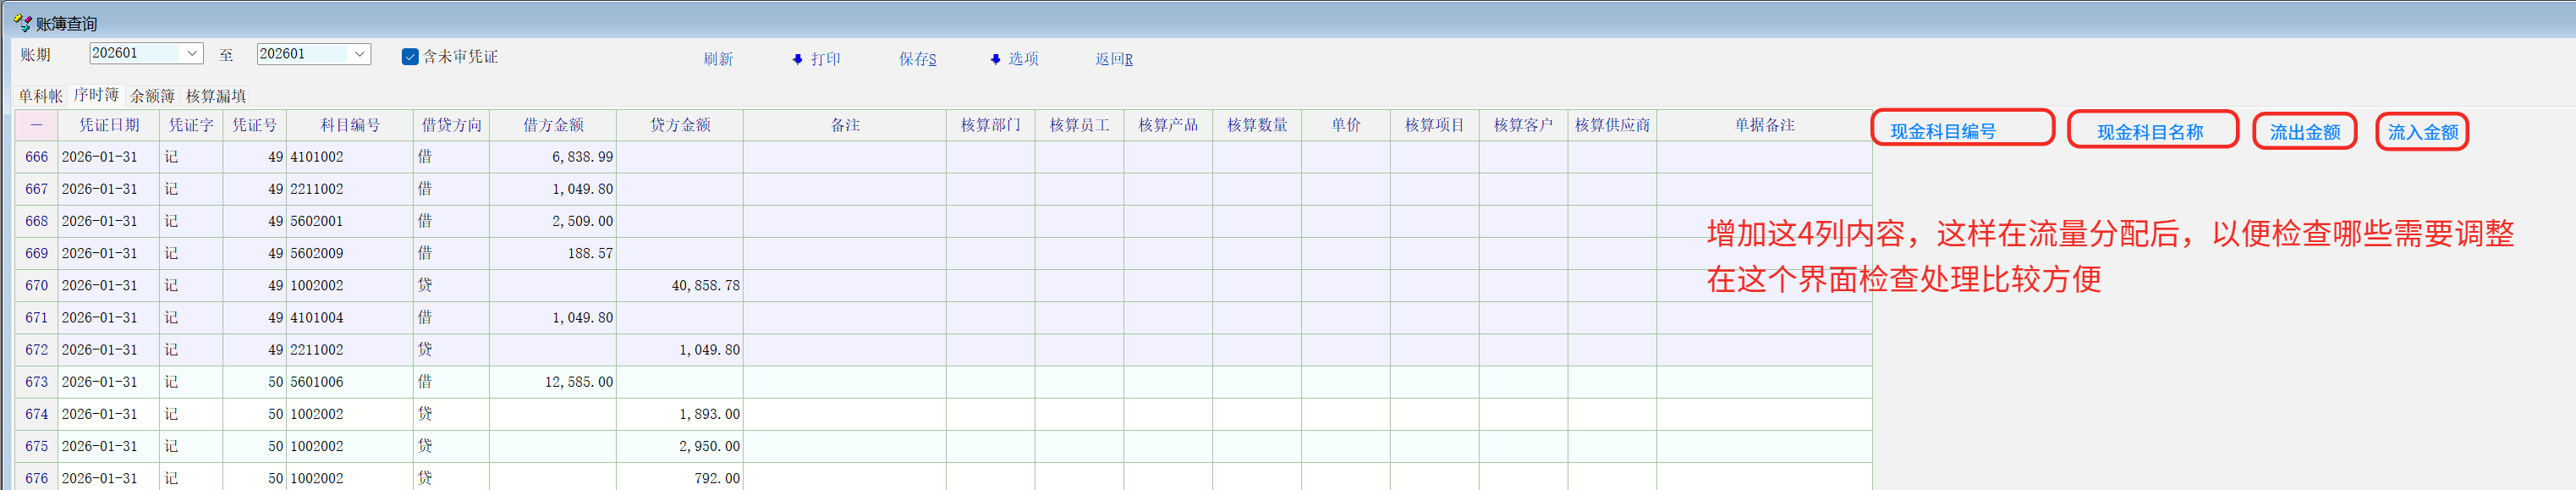Click the 凭证日期 column header
Screen dimensions: 2576x490
[x=109, y=125]
